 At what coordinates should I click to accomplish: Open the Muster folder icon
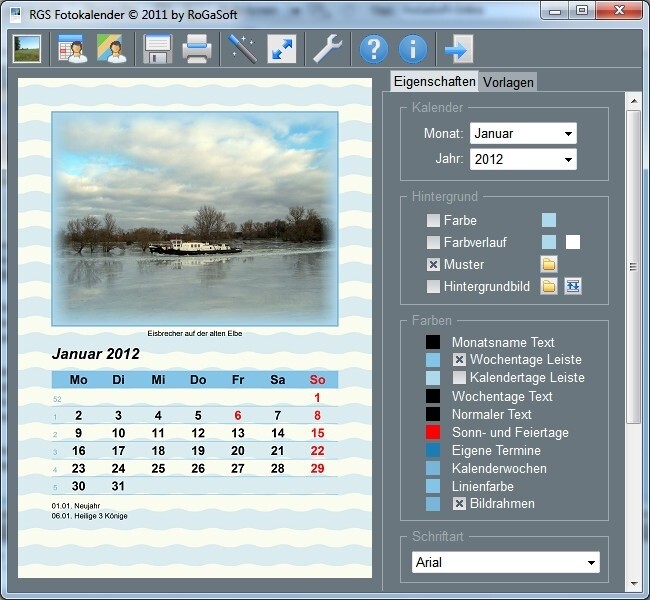click(x=549, y=264)
